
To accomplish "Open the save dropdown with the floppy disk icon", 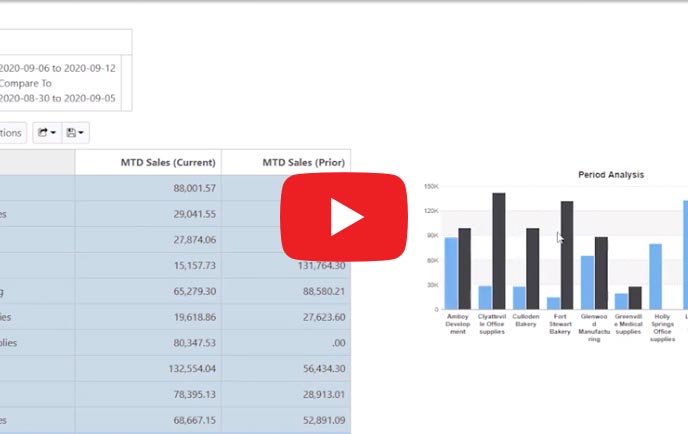I will click(75, 132).
